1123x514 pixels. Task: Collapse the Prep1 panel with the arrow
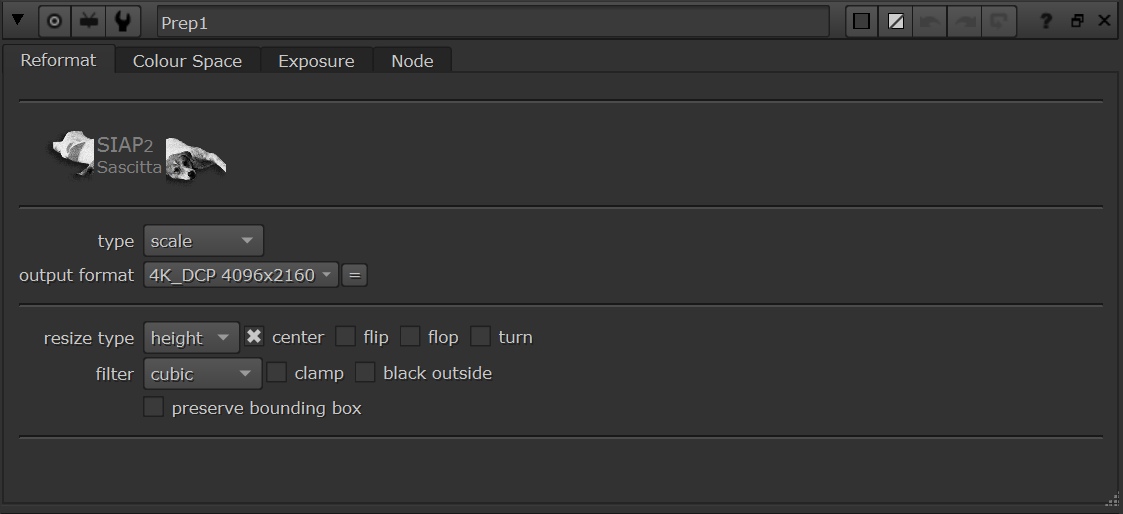click(x=18, y=21)
